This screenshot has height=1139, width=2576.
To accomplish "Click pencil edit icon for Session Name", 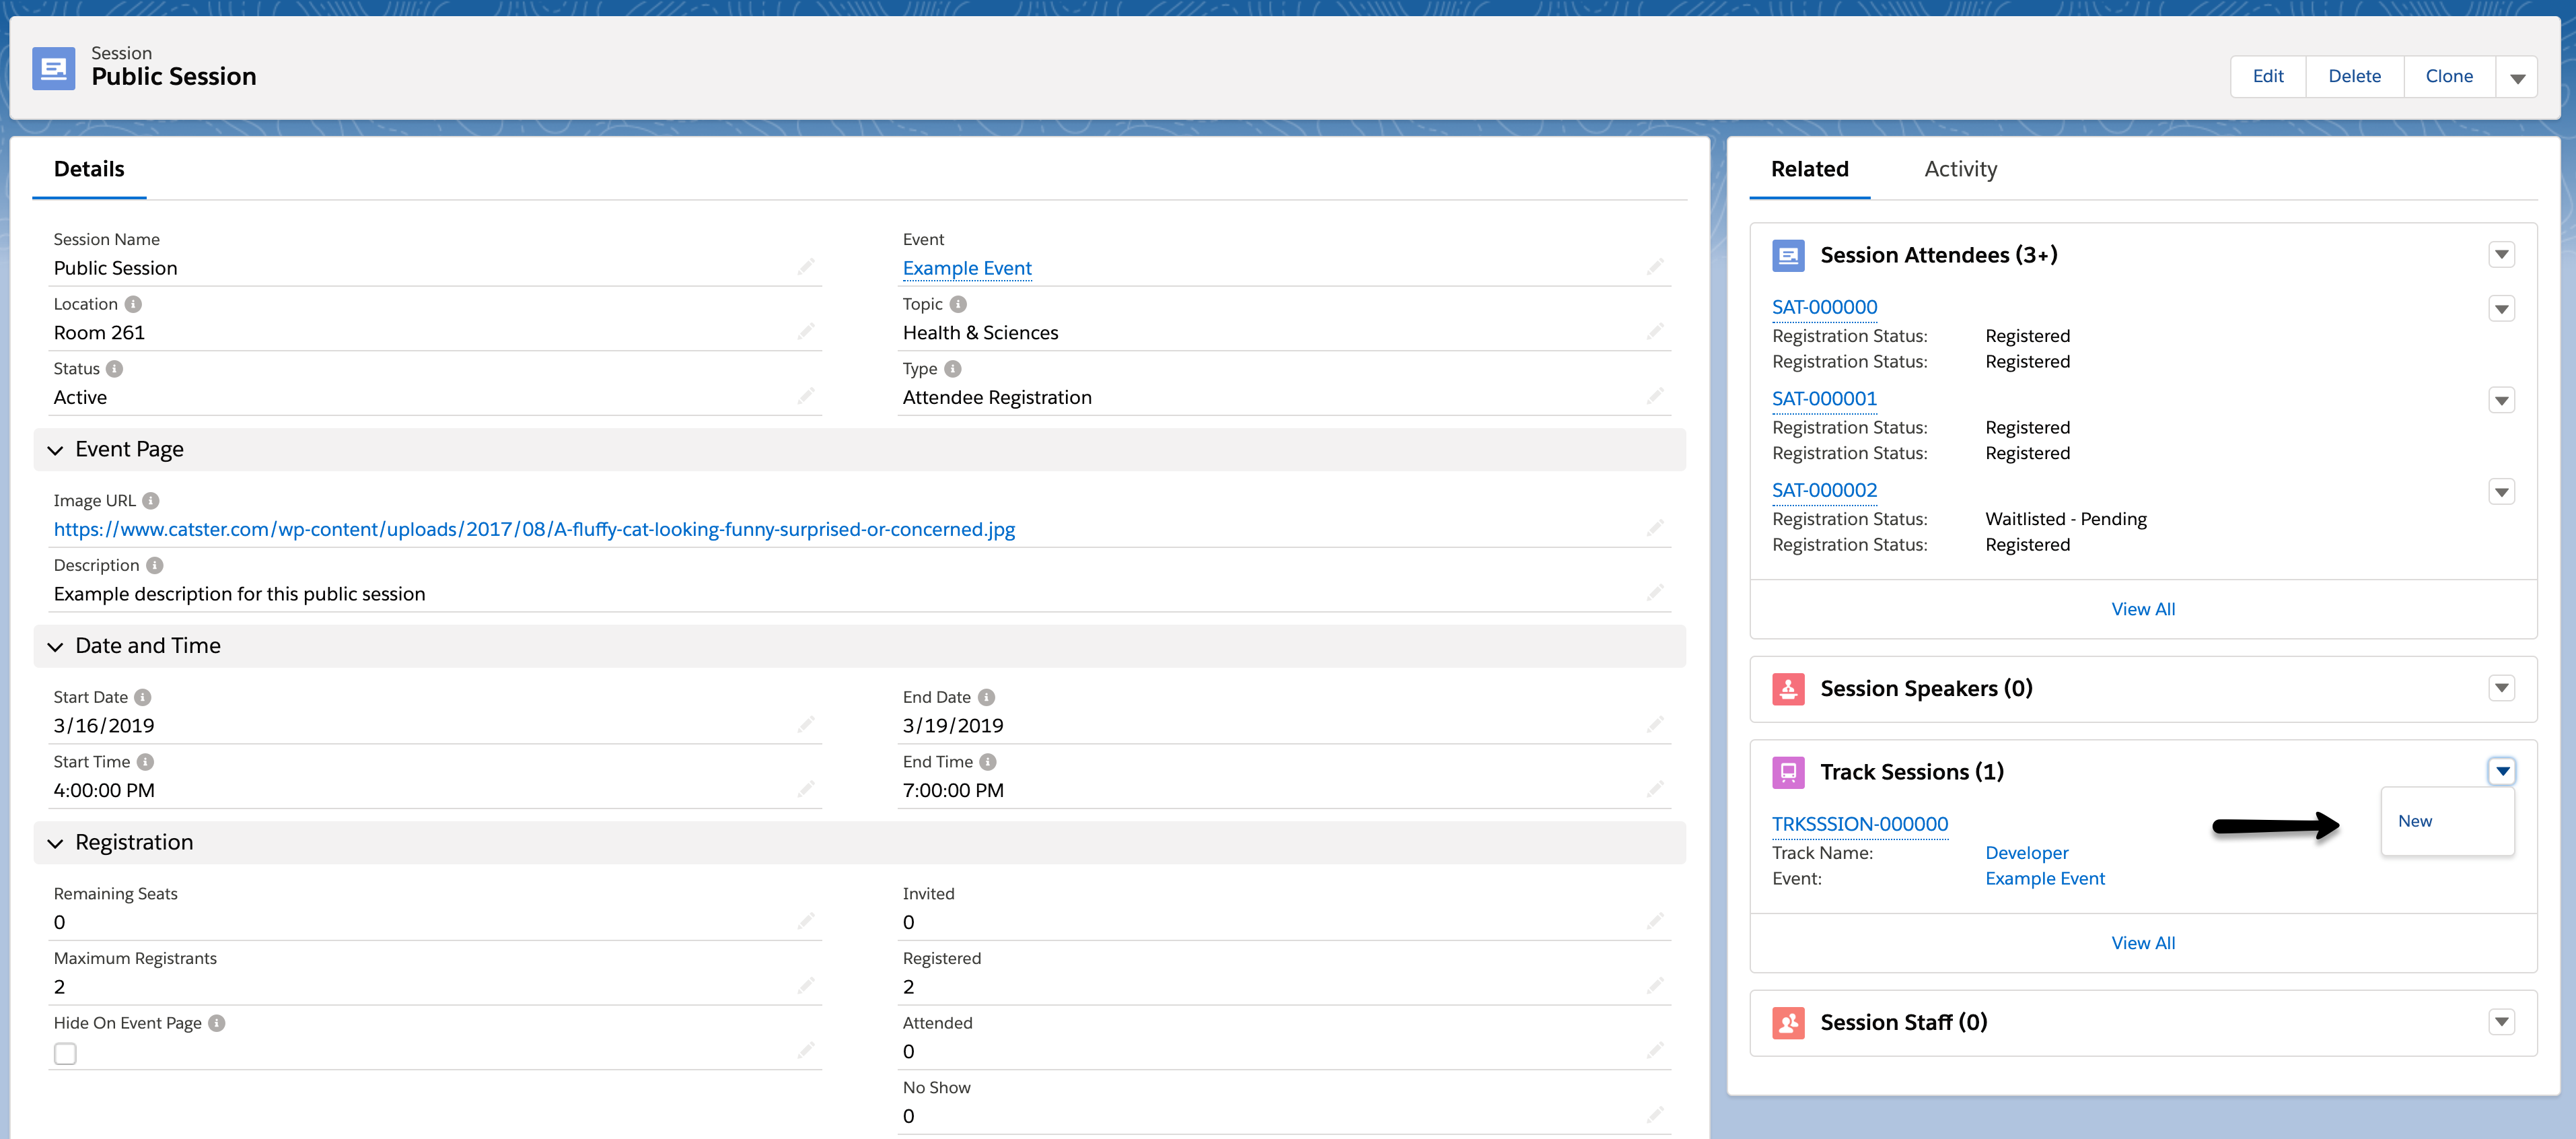I will point(805,267).
